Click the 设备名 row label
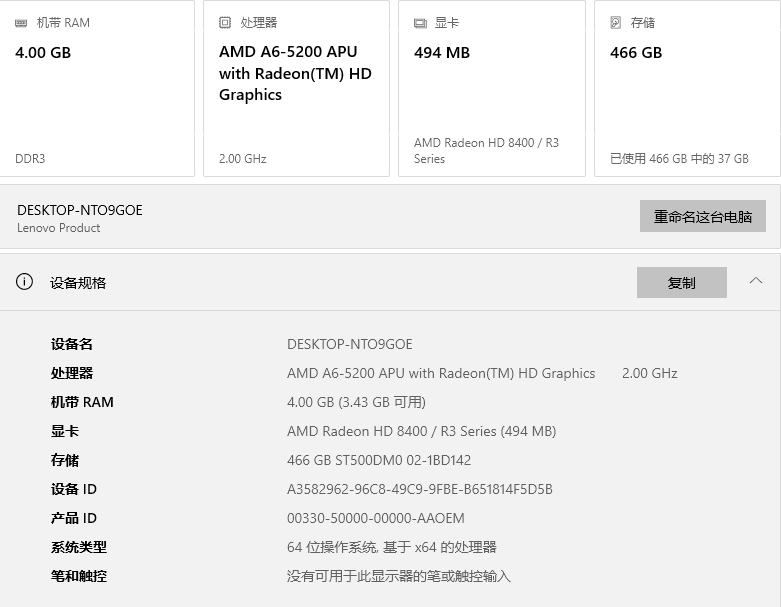 coord(72,344)
